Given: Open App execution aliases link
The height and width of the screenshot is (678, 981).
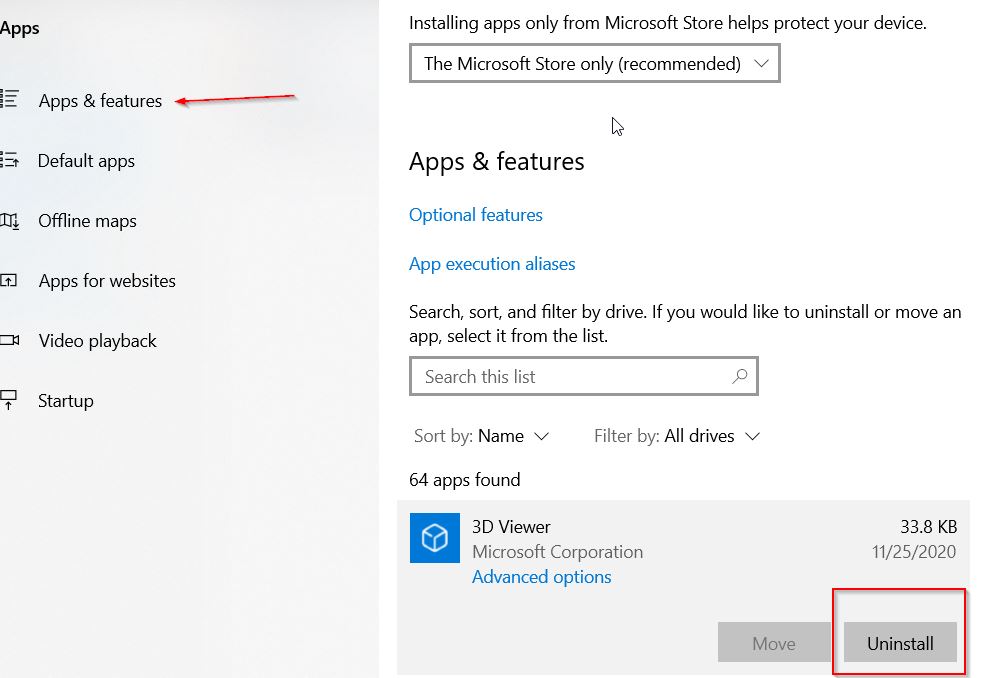Looking at the screenshot, I should click(492, 264).
